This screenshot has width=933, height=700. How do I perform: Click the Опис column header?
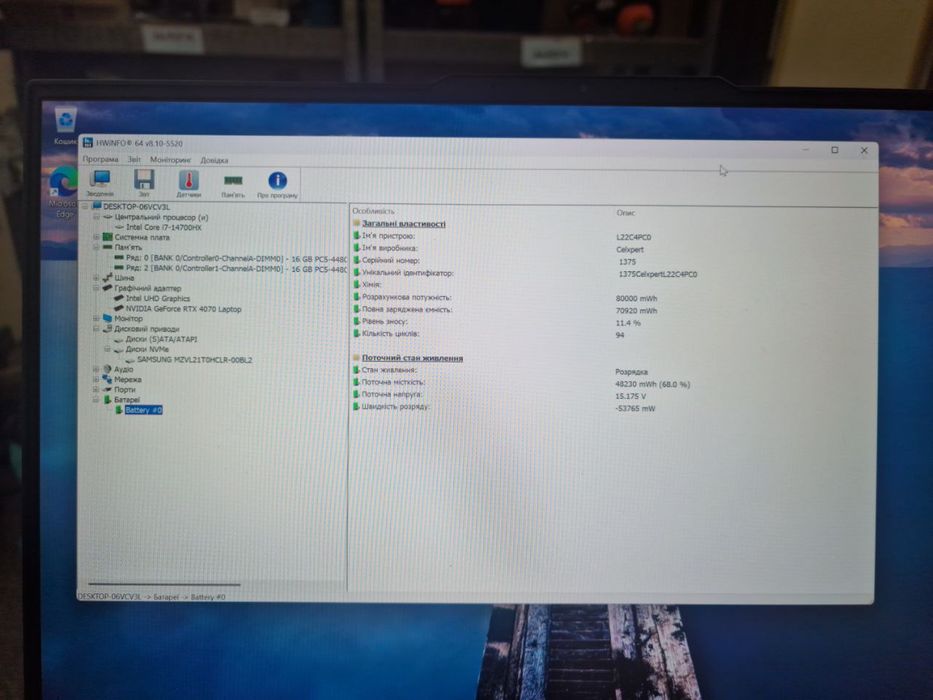click(625, 212)
